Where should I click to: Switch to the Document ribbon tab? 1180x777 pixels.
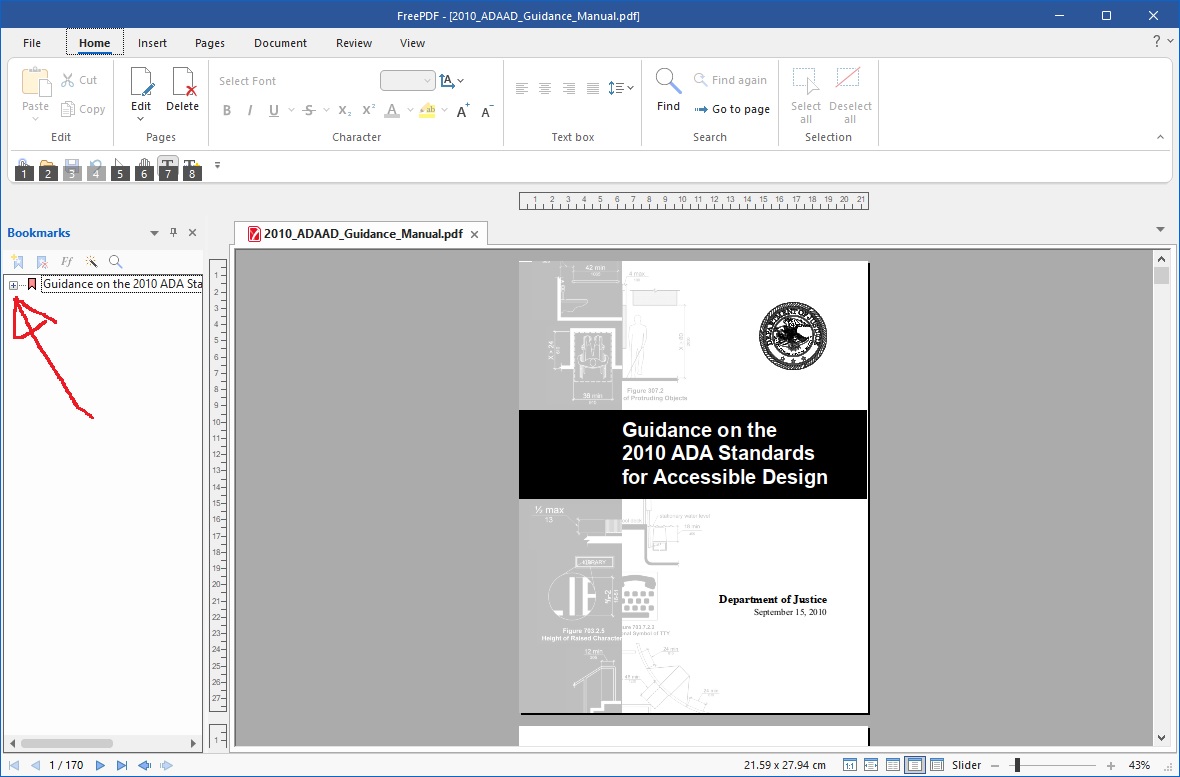tap(281, 43)
